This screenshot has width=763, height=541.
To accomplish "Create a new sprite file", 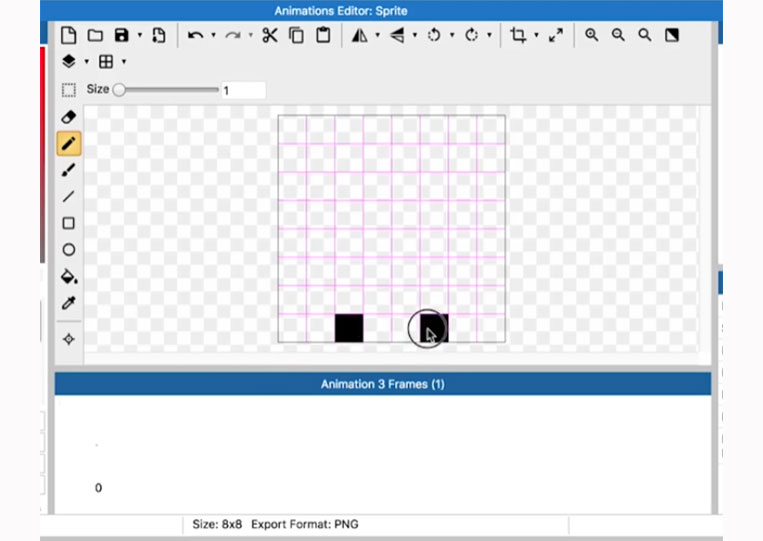I will click(x=69, y=36).
